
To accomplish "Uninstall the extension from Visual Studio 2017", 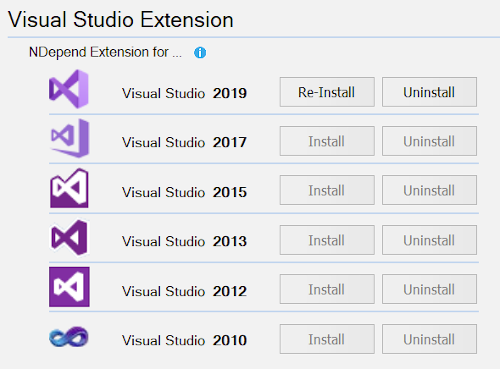I will (x=429, y=141).
